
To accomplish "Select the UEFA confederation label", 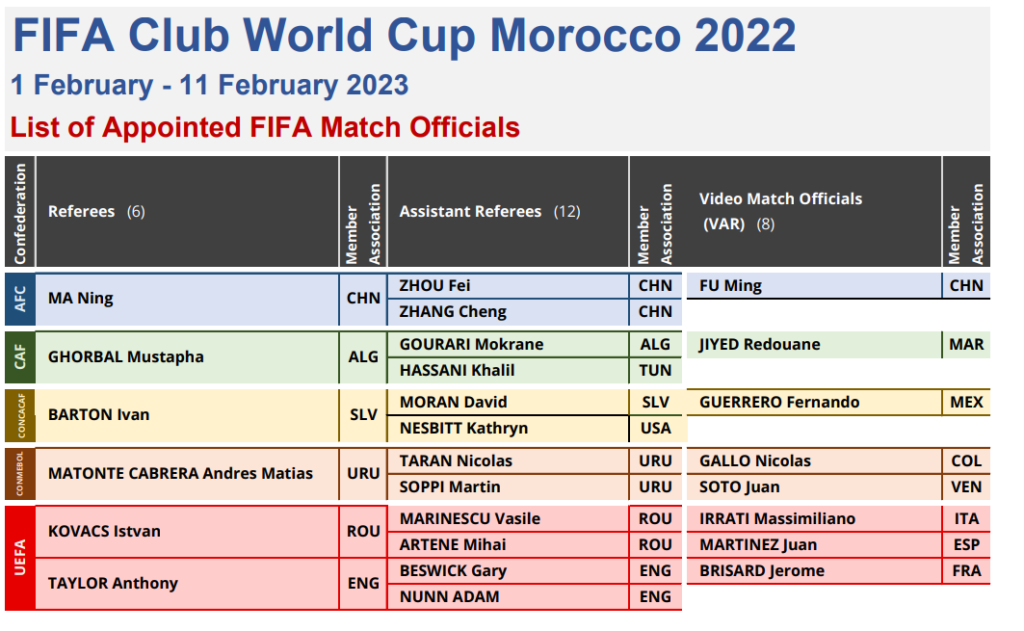I will coord(20,558).
